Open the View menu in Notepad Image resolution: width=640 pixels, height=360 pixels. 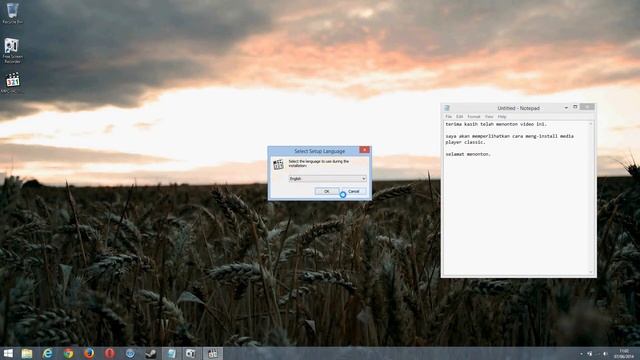489,117
